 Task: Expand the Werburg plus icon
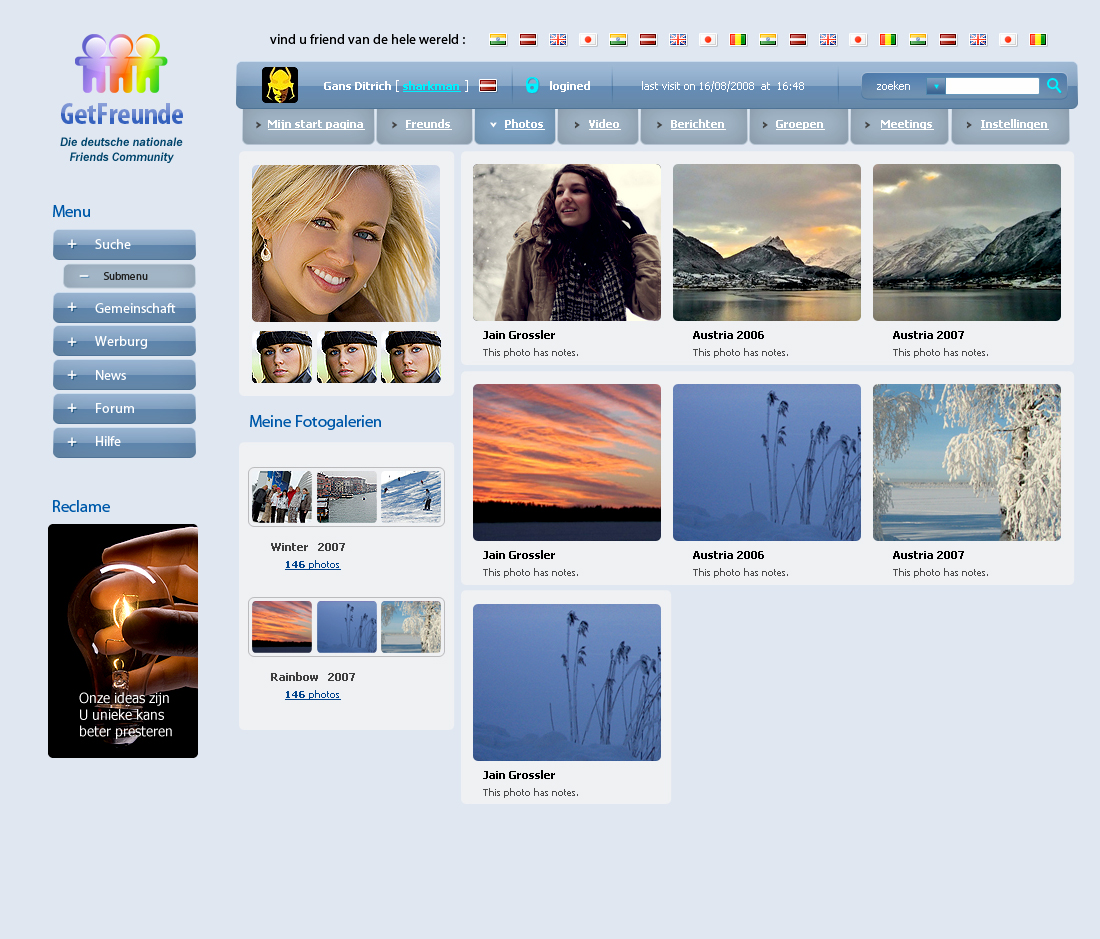[72, 342]
